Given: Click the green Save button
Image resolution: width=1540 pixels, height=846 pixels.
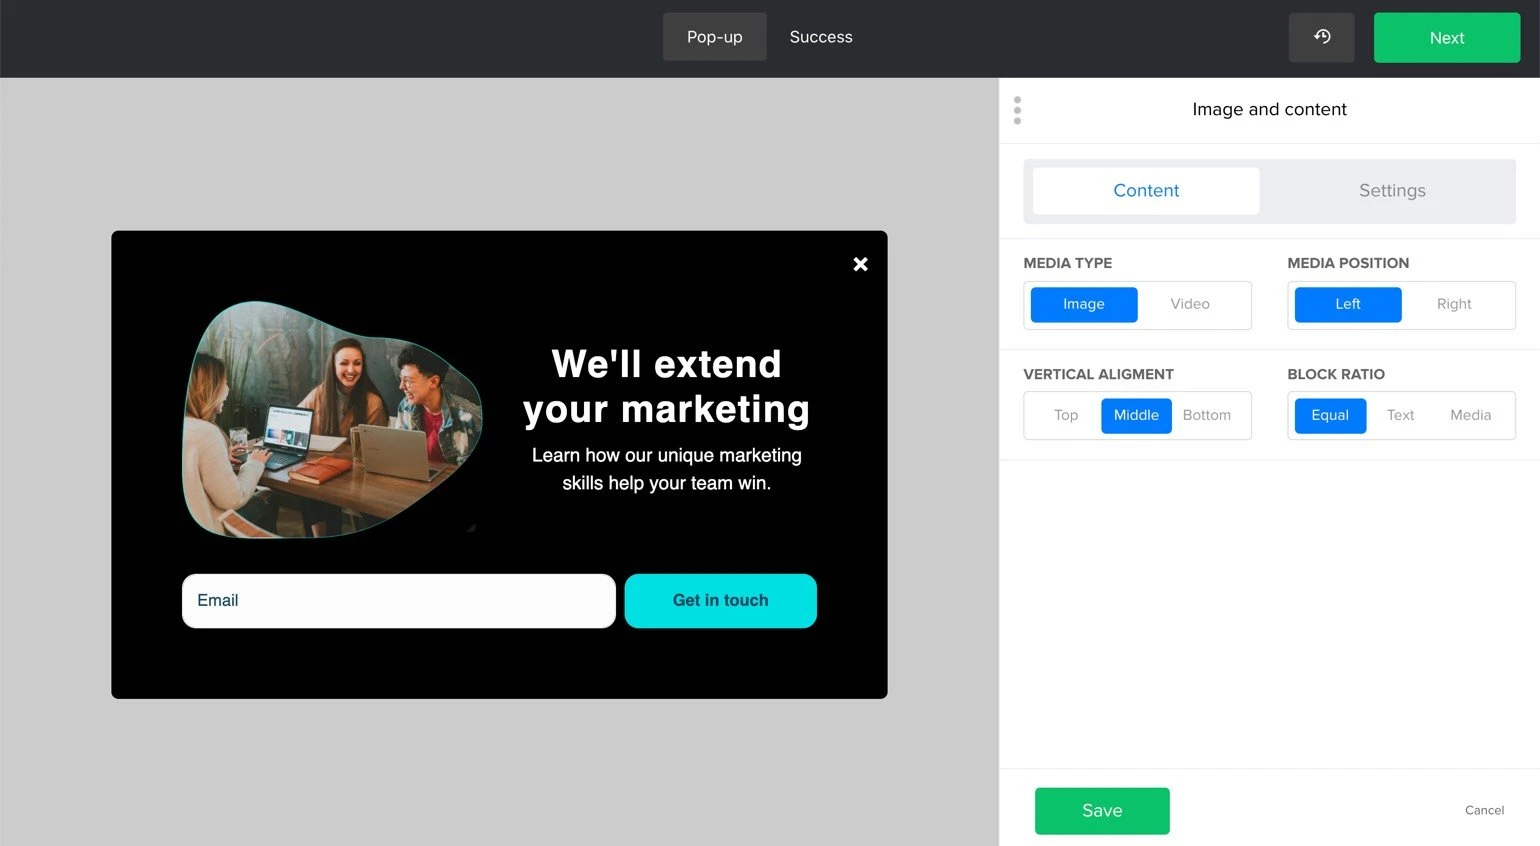Looking at the screenshot, I should pos(1101,811).
